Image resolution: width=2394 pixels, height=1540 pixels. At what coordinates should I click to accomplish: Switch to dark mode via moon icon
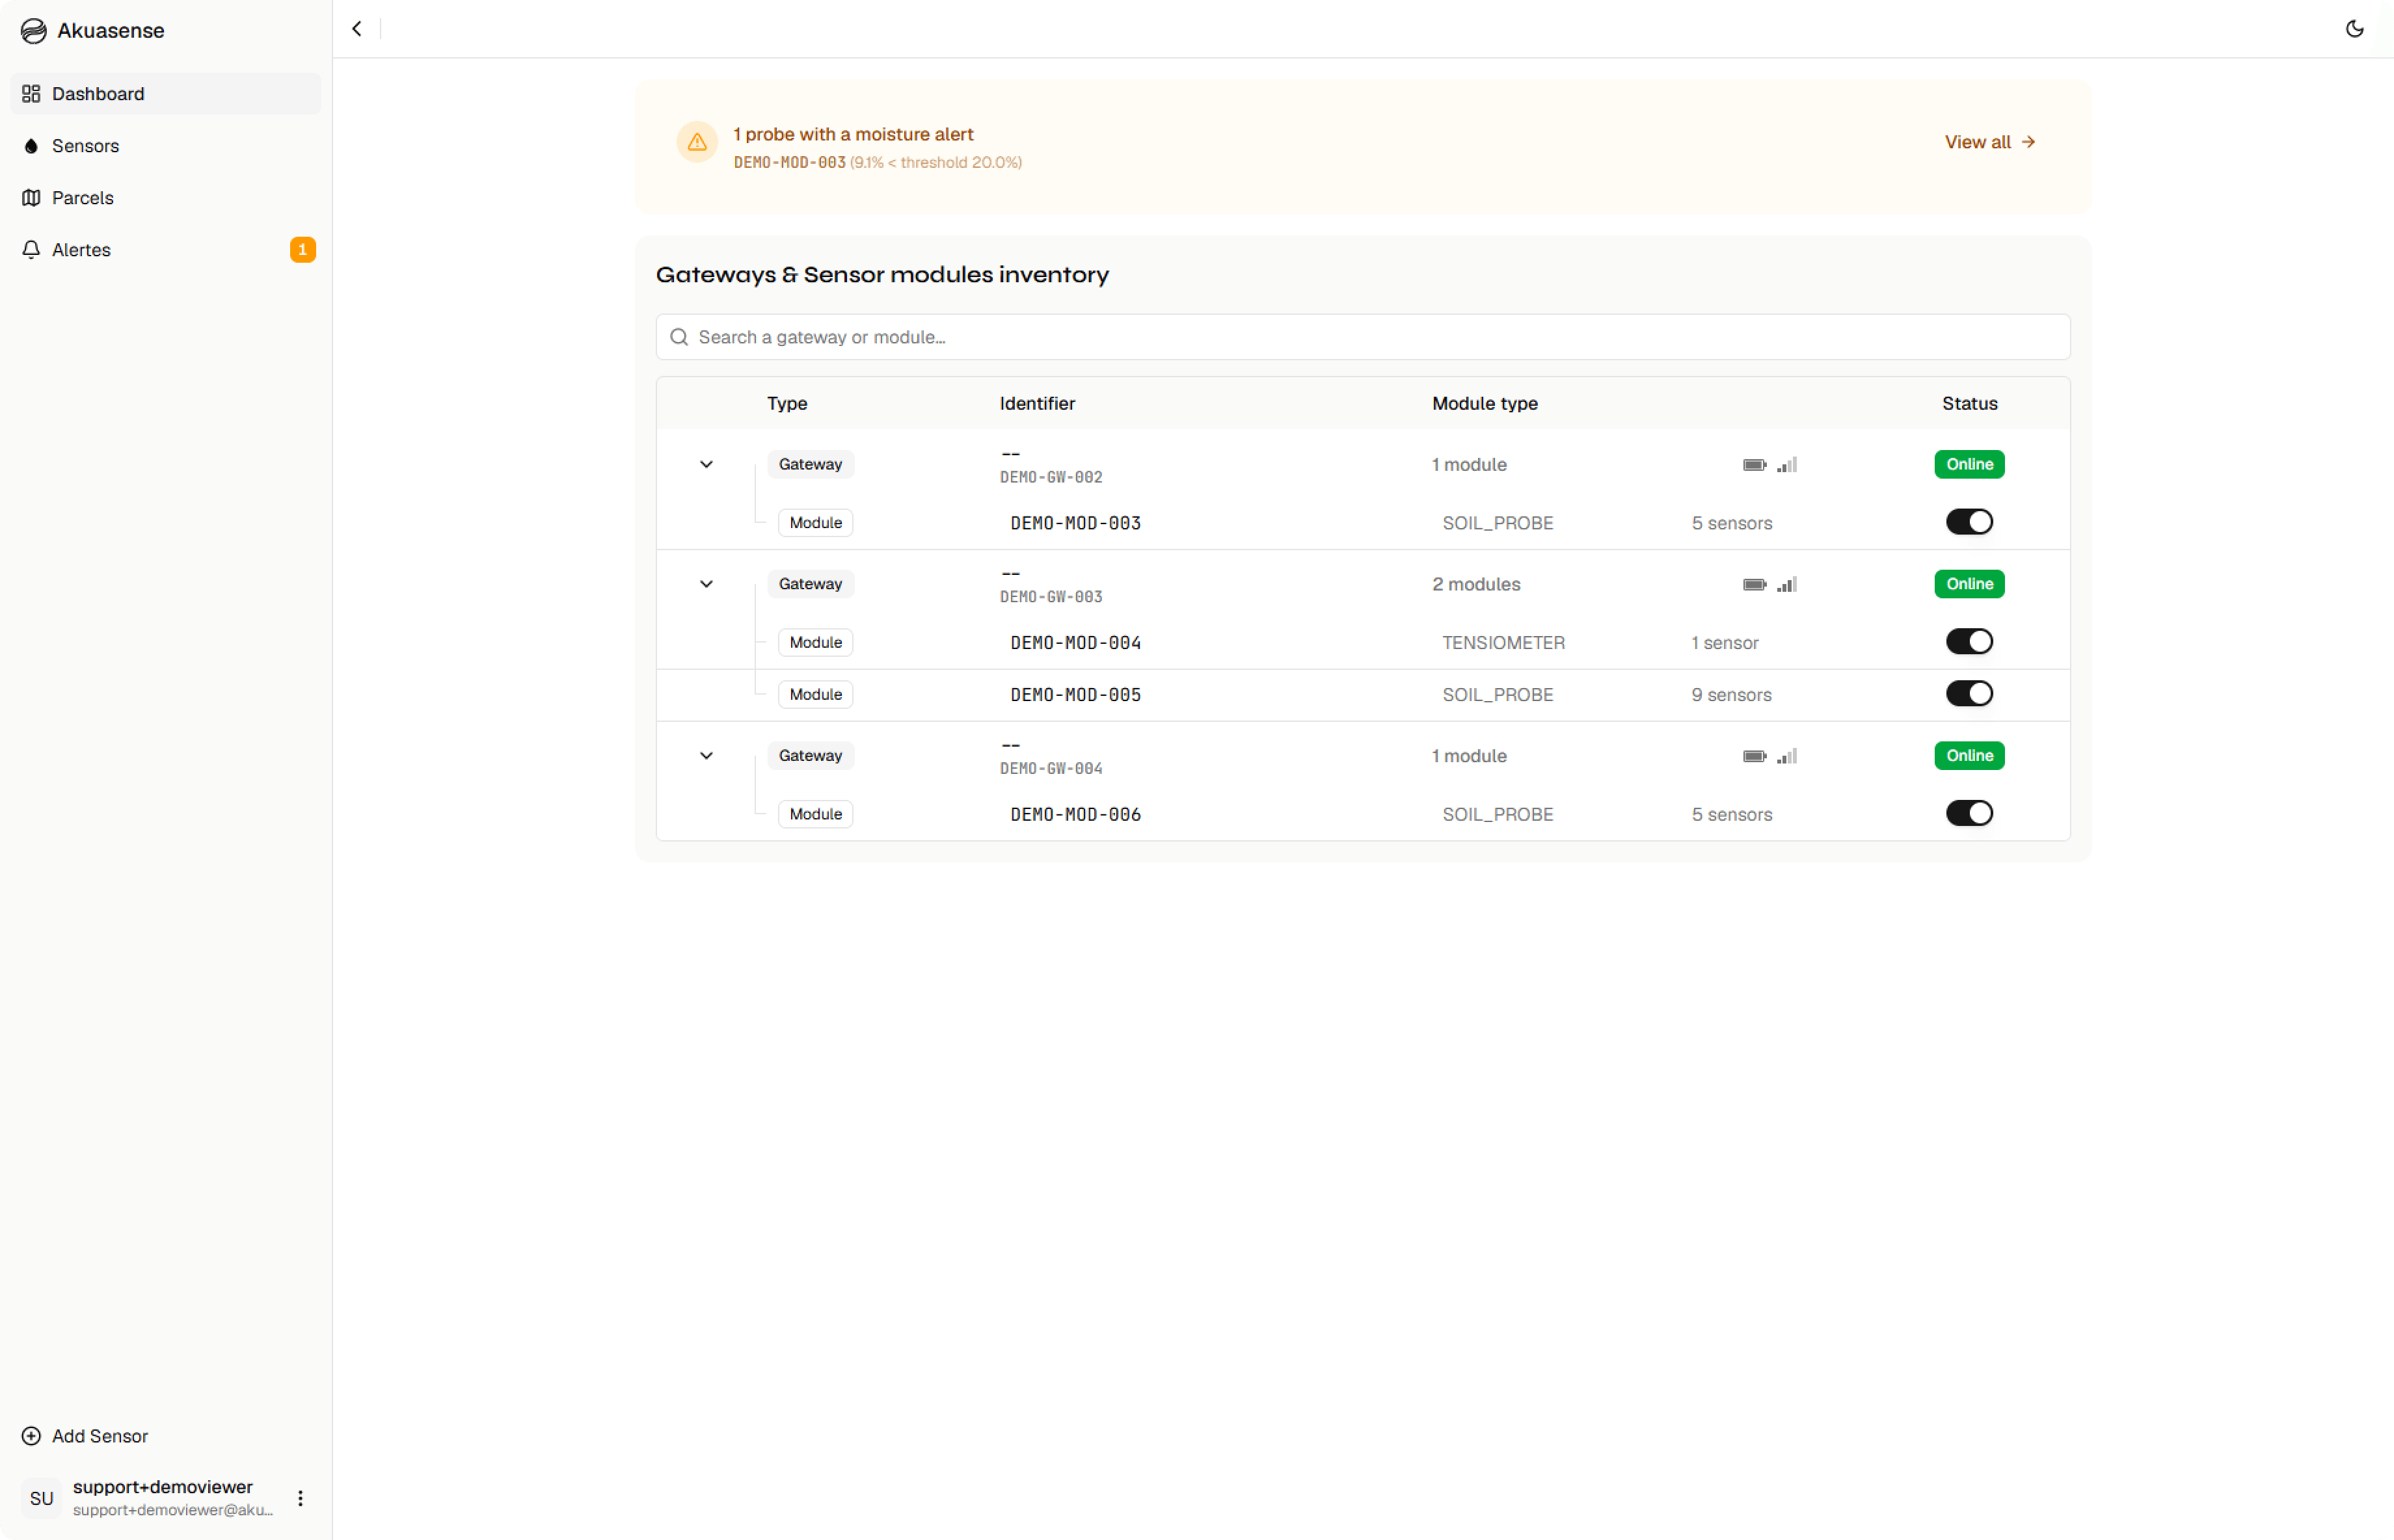tap(2354, 29)
